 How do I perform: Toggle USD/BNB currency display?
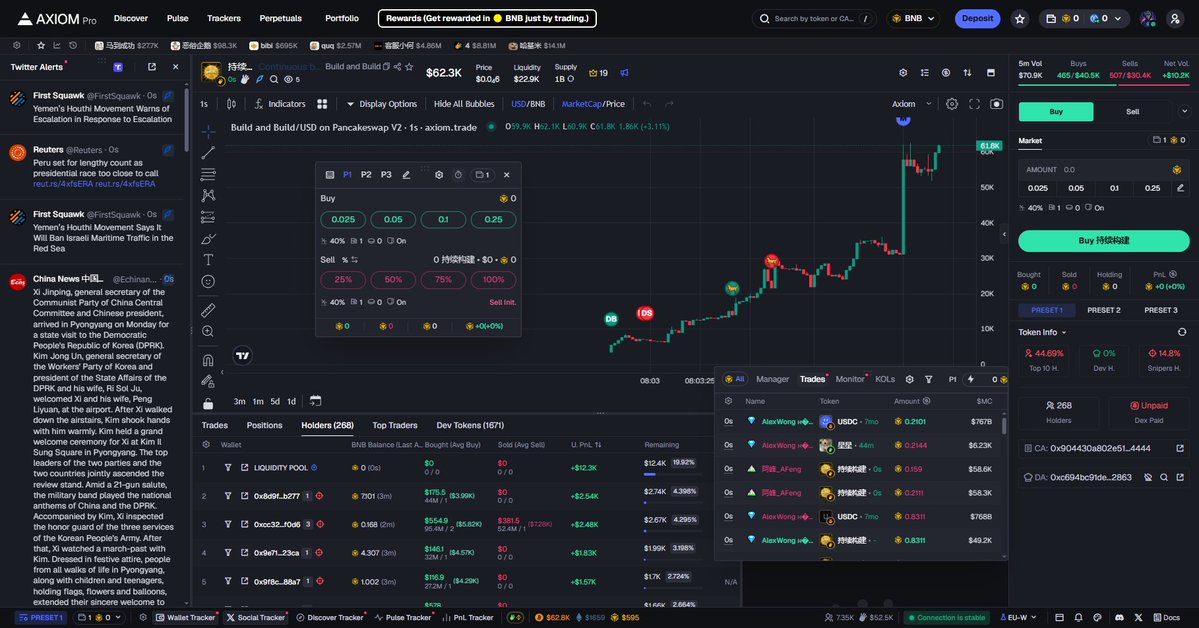(x=528, y=104)
